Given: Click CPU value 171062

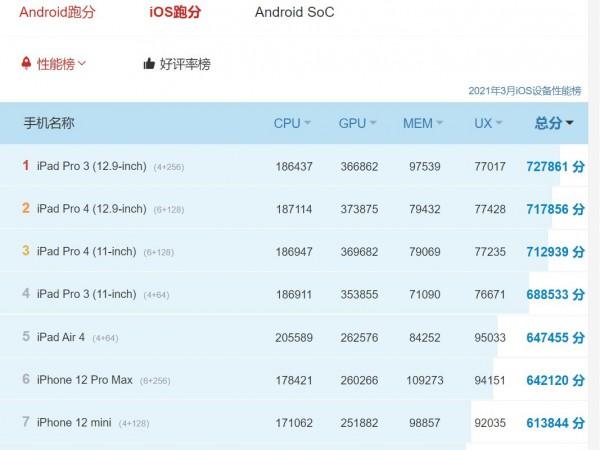Looking at the screenshot, I should pos(294,423).
